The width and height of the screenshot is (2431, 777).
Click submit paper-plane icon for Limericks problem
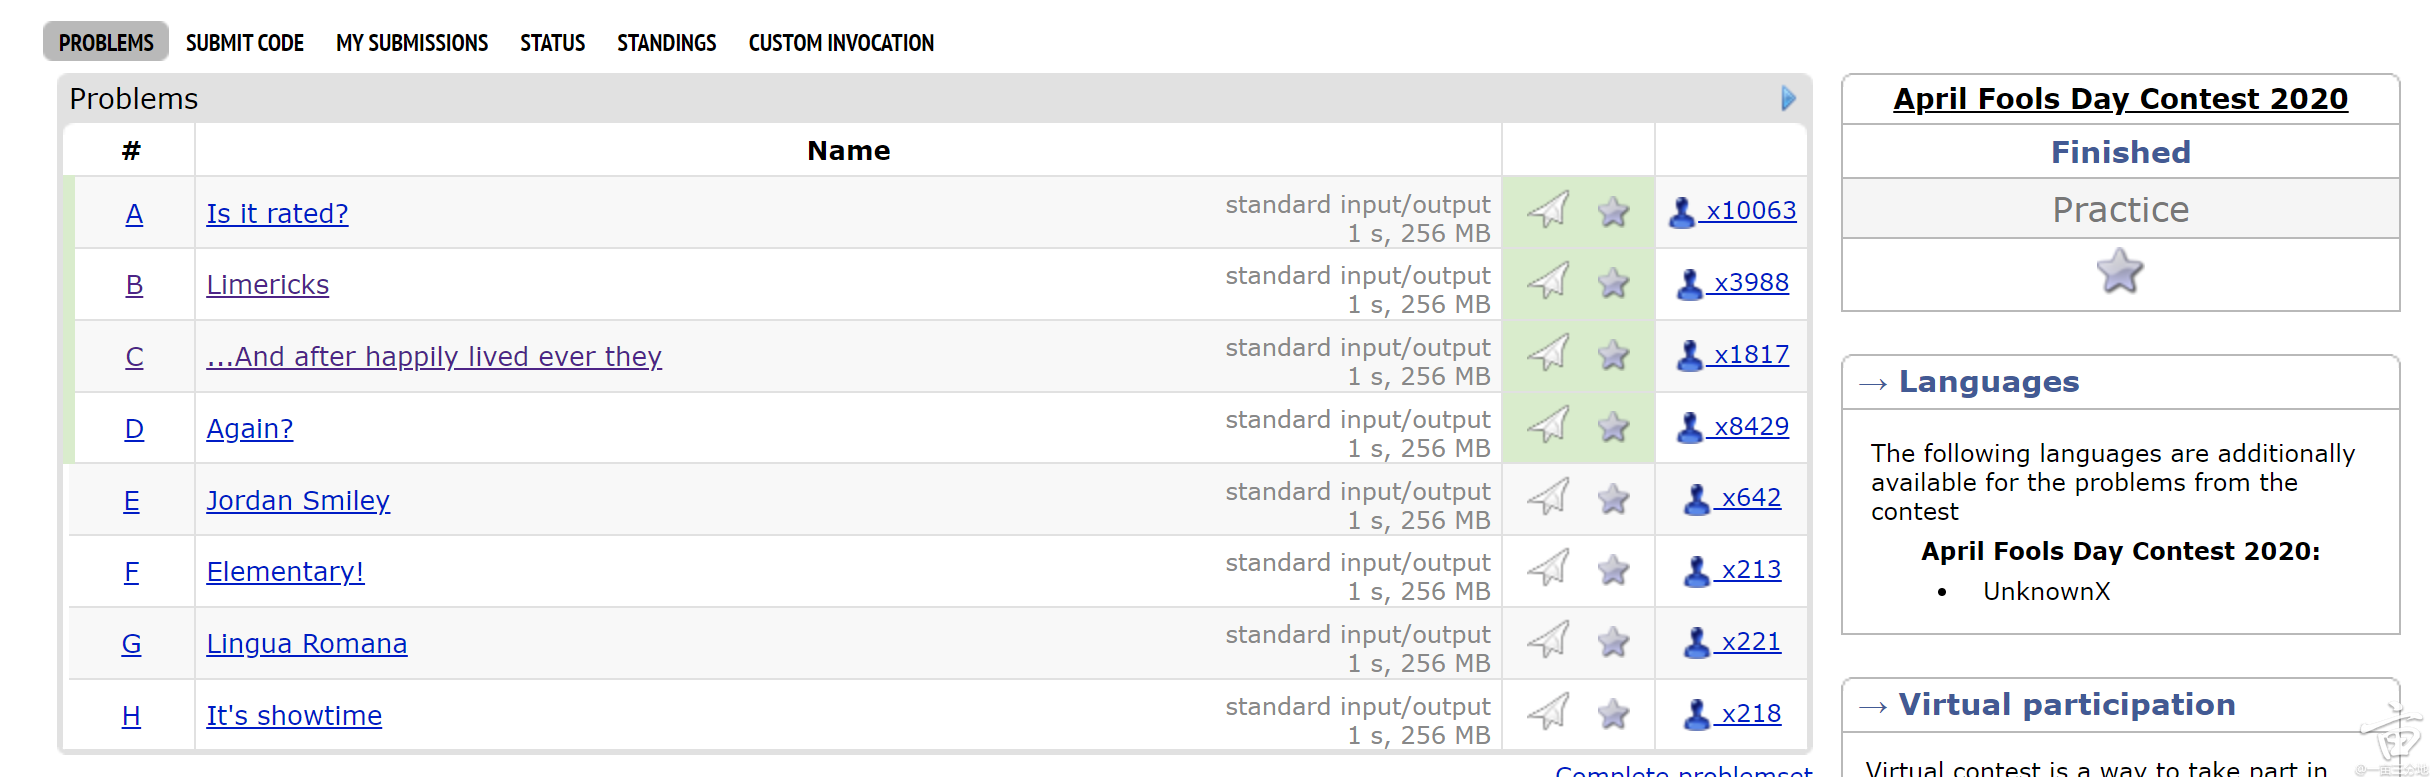pos(1547,282)
